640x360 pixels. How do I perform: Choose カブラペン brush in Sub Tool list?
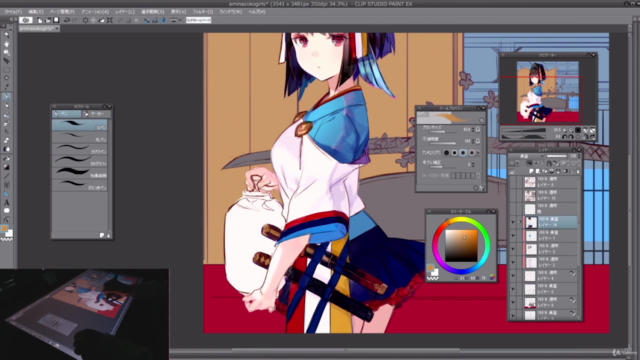click(x=80, y=149)
